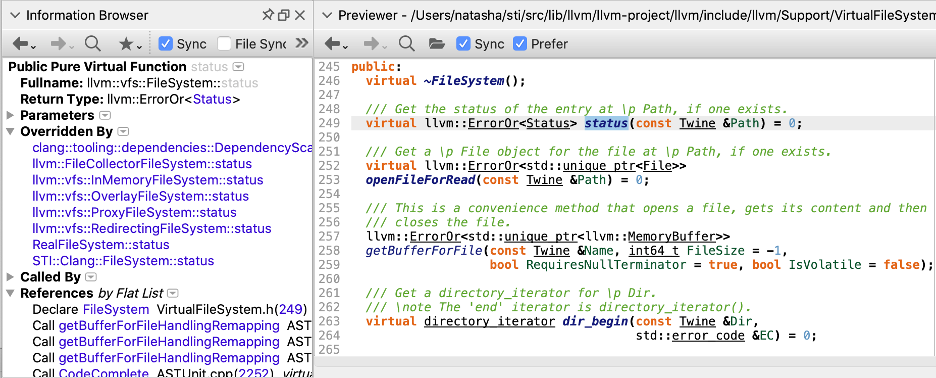The width and height of the screenshot is (936, 378).
Task: Open llvm::vfs::RedirectingFileSystem::status link
Action: click(152, 229)
